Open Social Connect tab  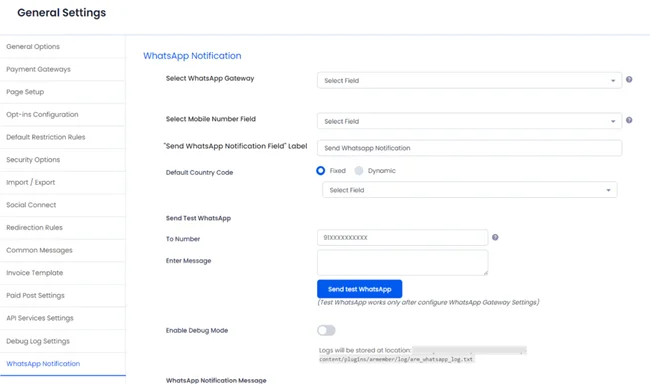(x=62, y=205)
